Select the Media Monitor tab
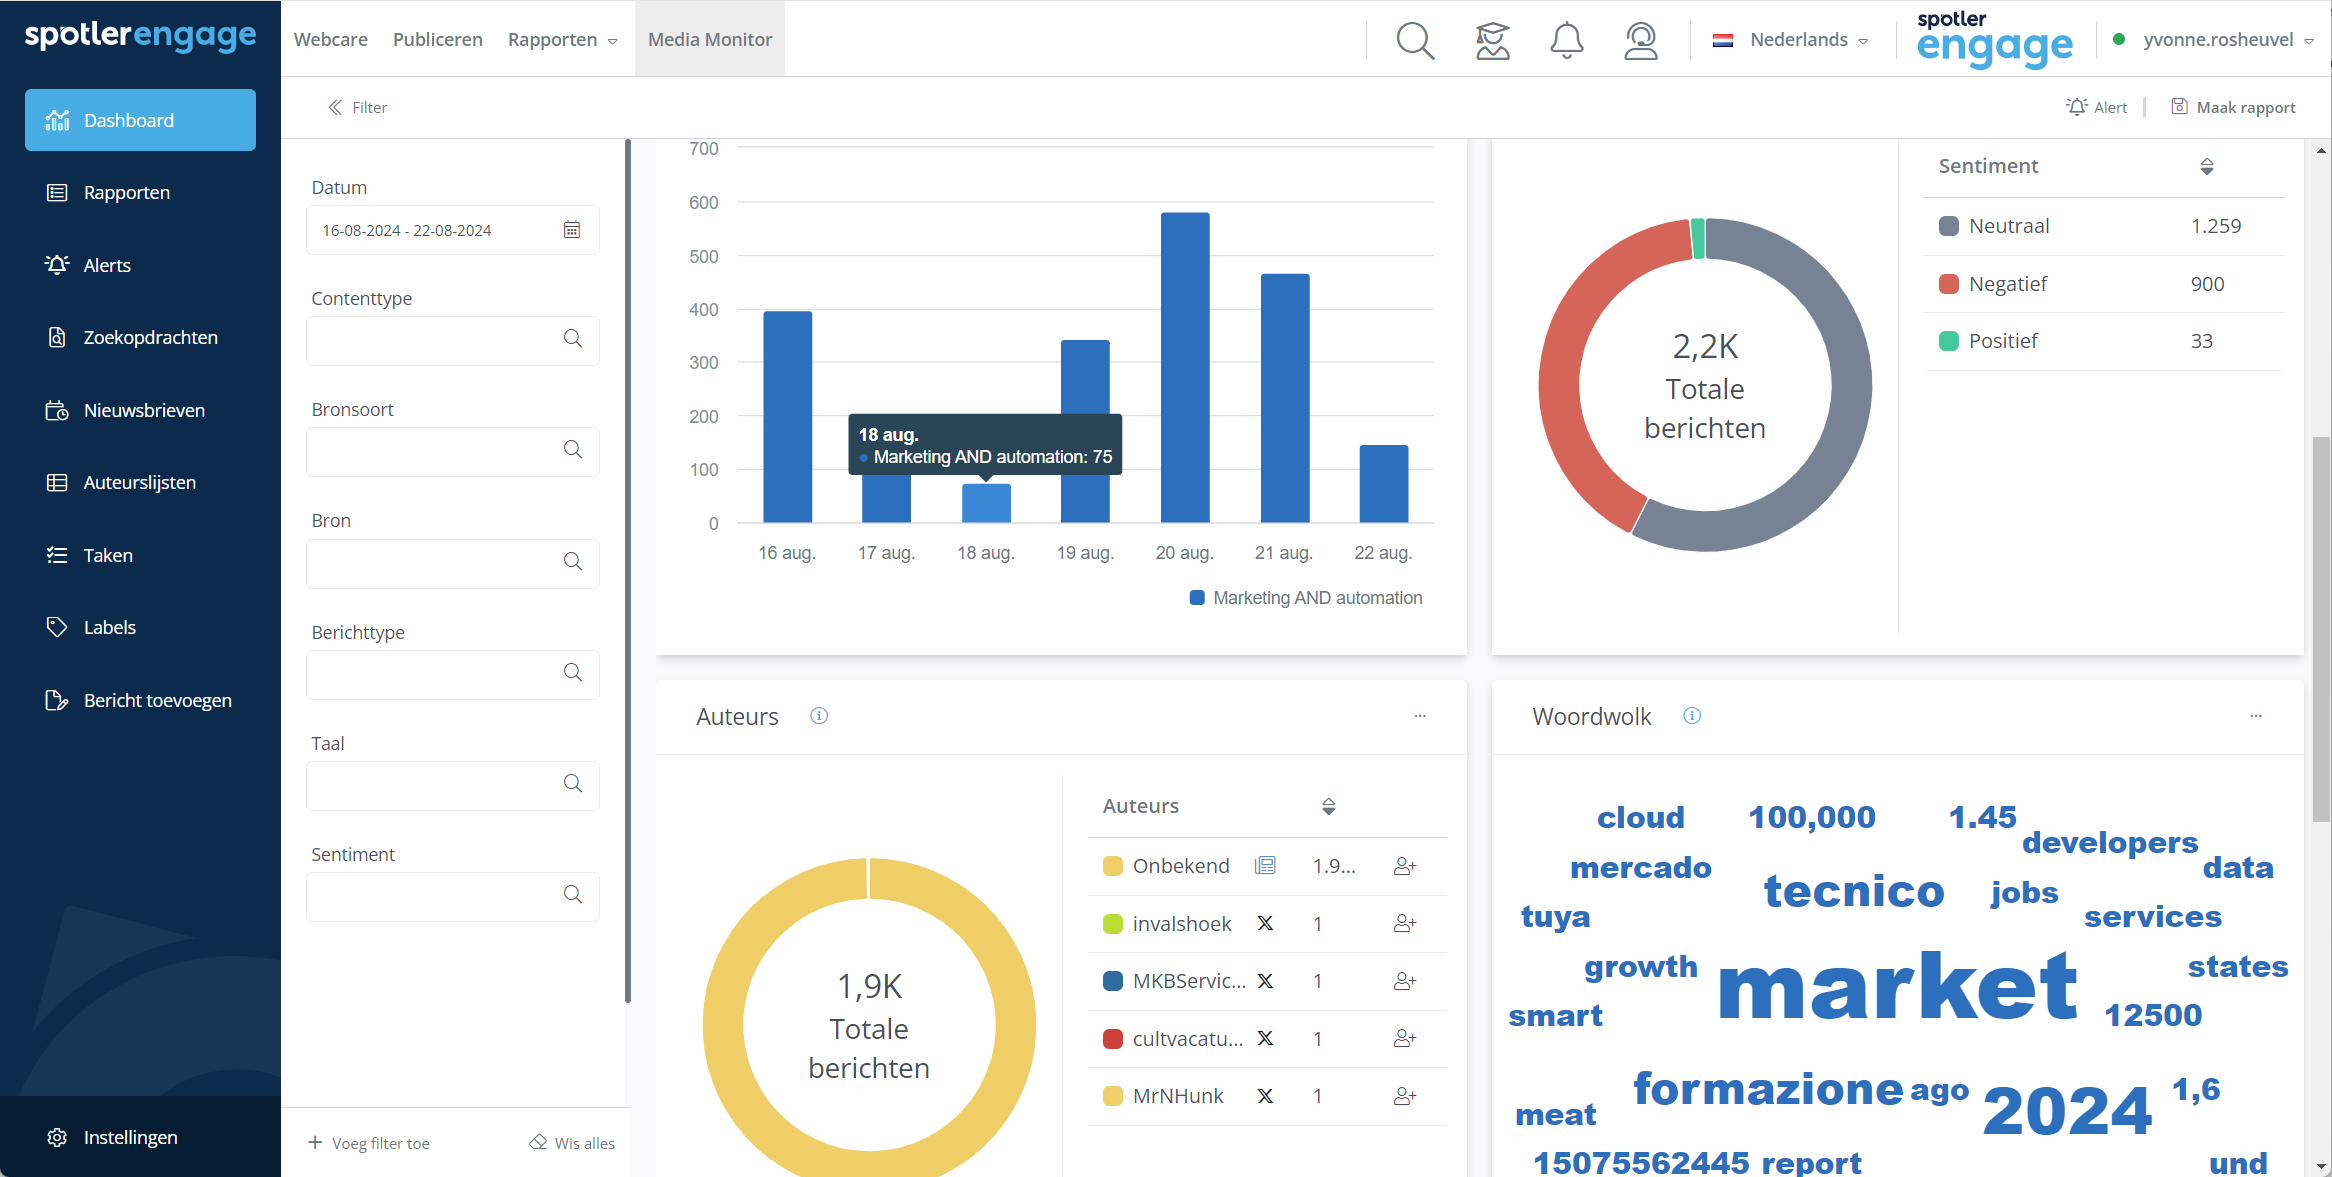Screen dimensions: 2332x1177 pyautogui.click(x=710, y=40)
